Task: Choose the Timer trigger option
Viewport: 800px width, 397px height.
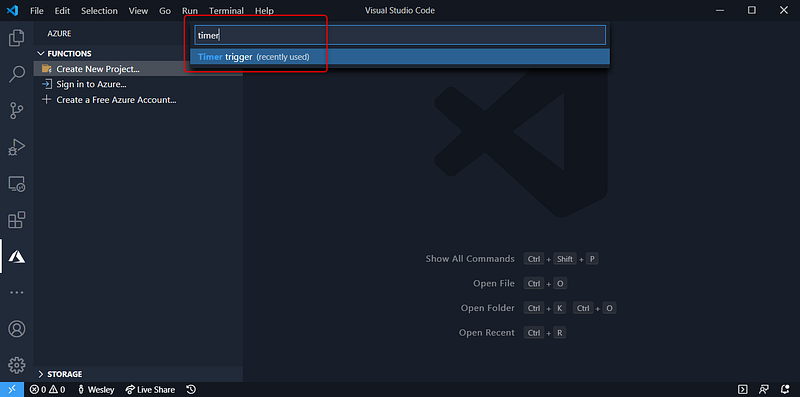Action: [x=400, y=57]
